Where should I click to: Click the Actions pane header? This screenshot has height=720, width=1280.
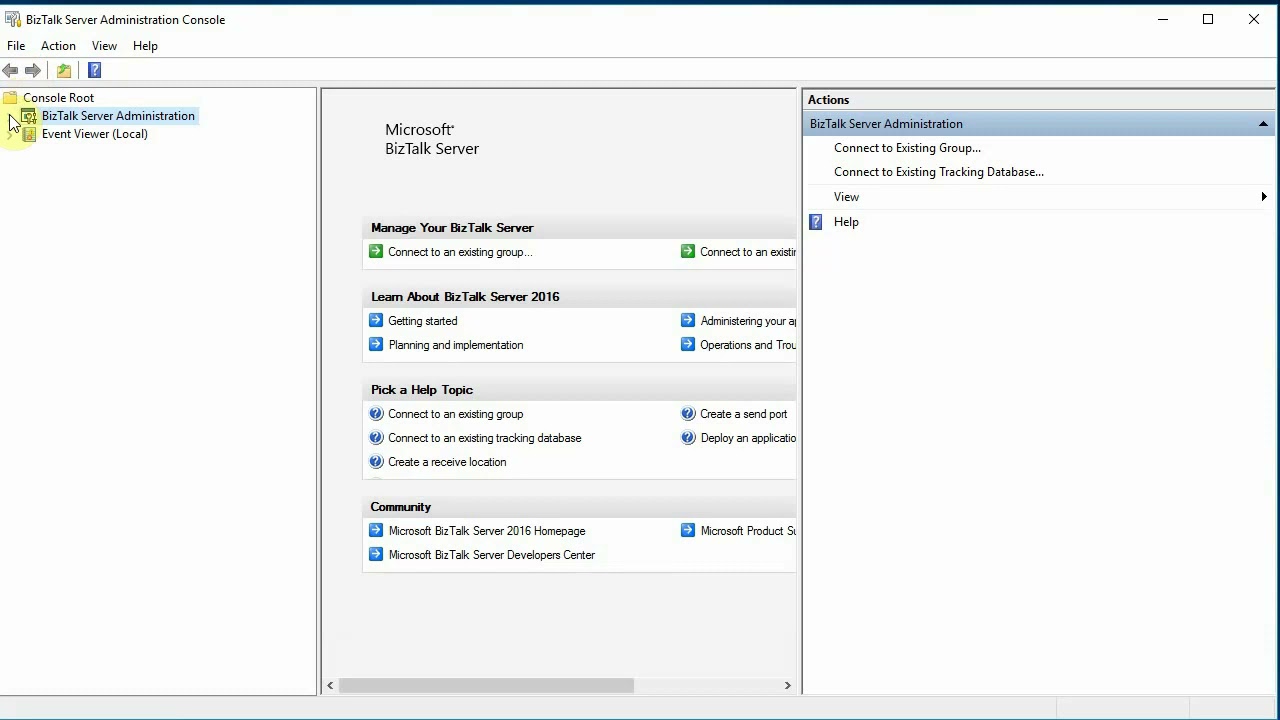1038,100
